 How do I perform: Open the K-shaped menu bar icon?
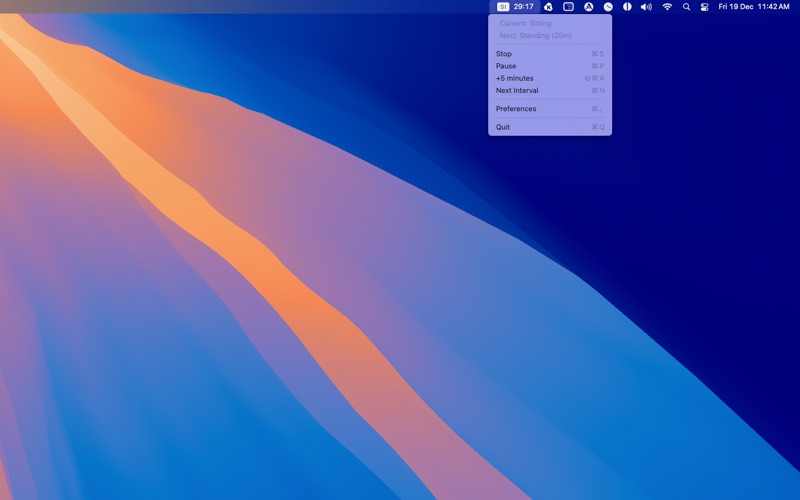548,7
